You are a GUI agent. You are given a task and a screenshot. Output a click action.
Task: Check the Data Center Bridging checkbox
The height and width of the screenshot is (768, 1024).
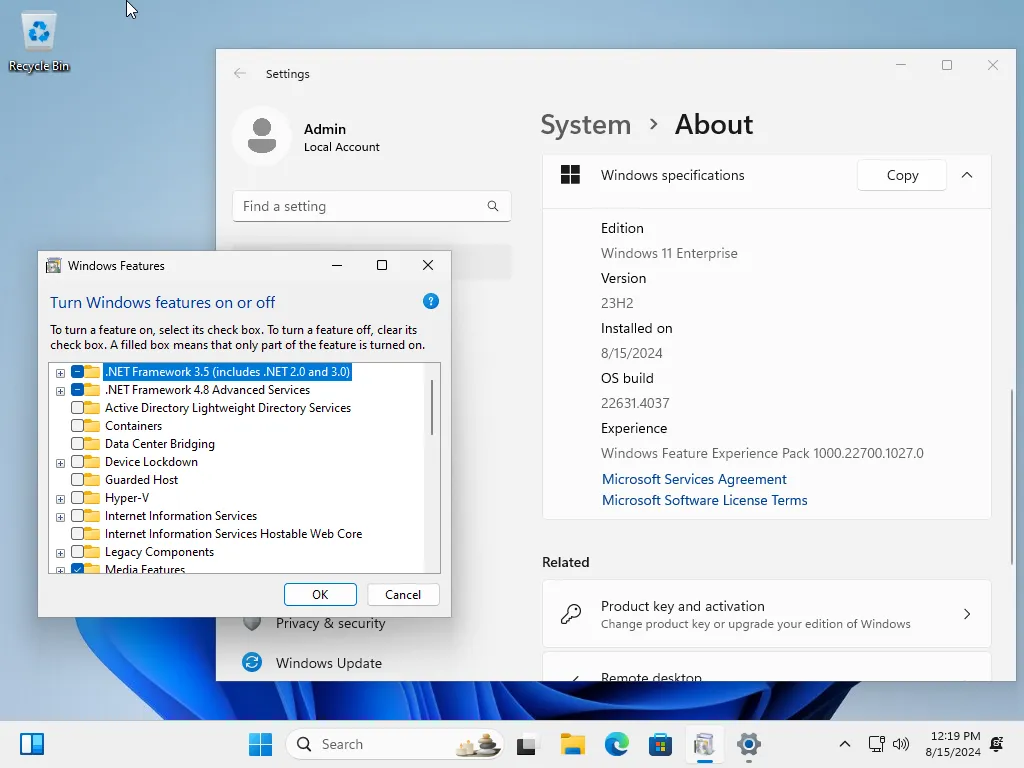77,443
